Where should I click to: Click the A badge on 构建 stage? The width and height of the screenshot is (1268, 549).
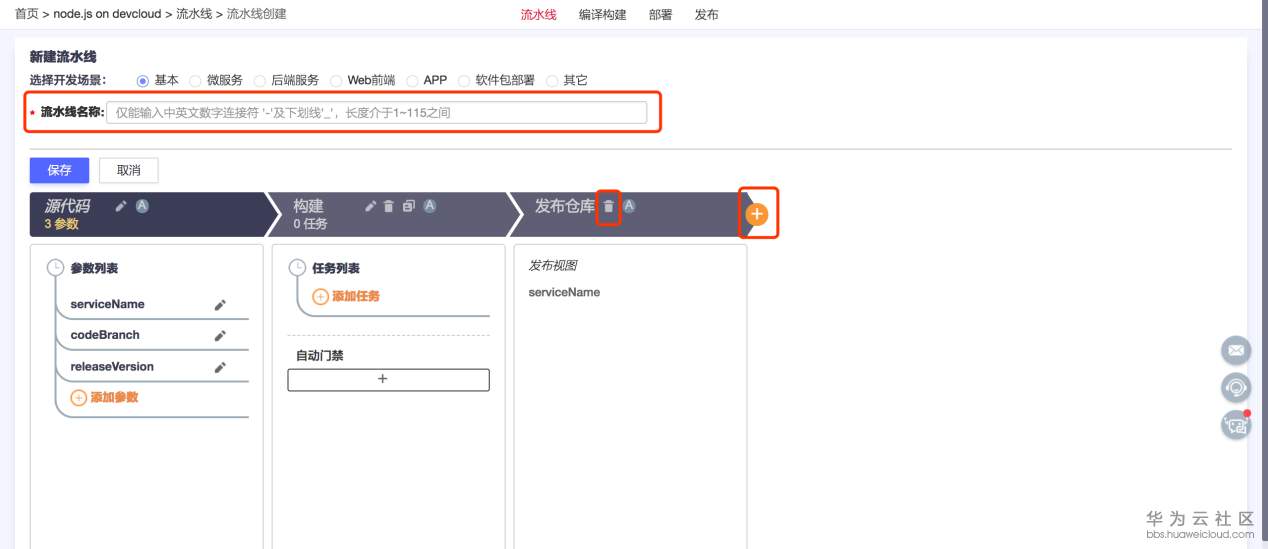click(x=429, y=206)
